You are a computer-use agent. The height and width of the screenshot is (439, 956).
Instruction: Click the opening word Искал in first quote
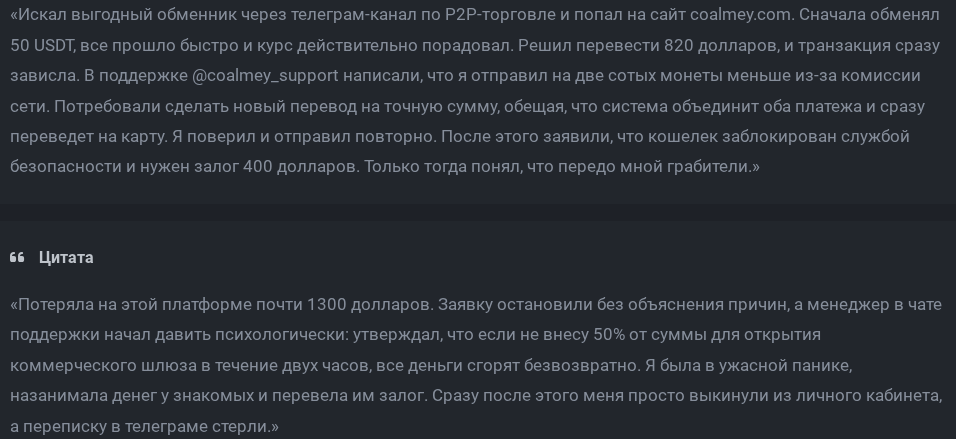click(41, 15)
